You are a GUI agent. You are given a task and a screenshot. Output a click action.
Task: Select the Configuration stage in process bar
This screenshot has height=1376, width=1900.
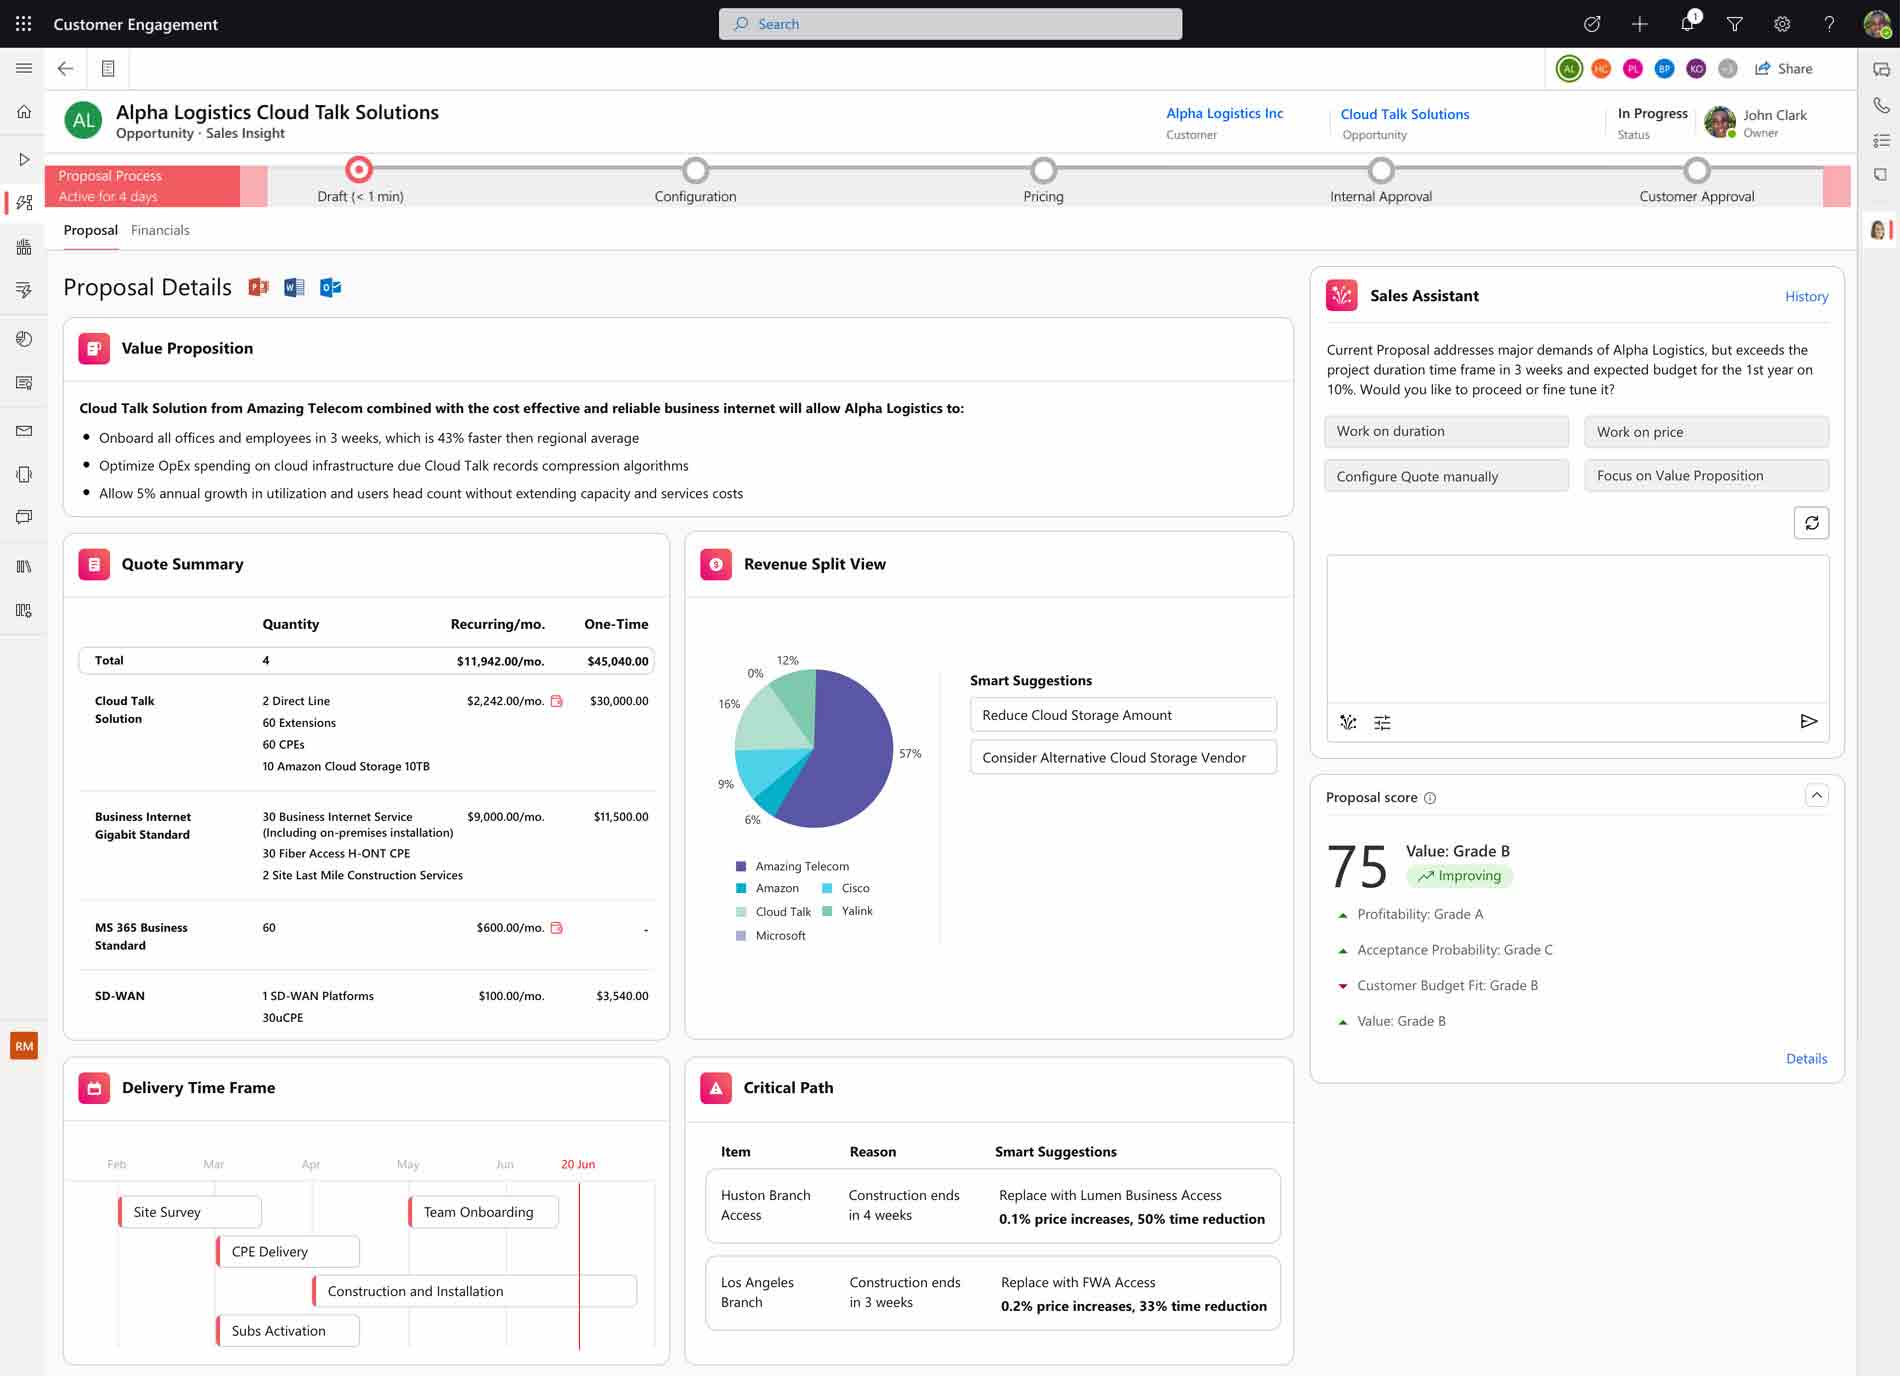695,171
